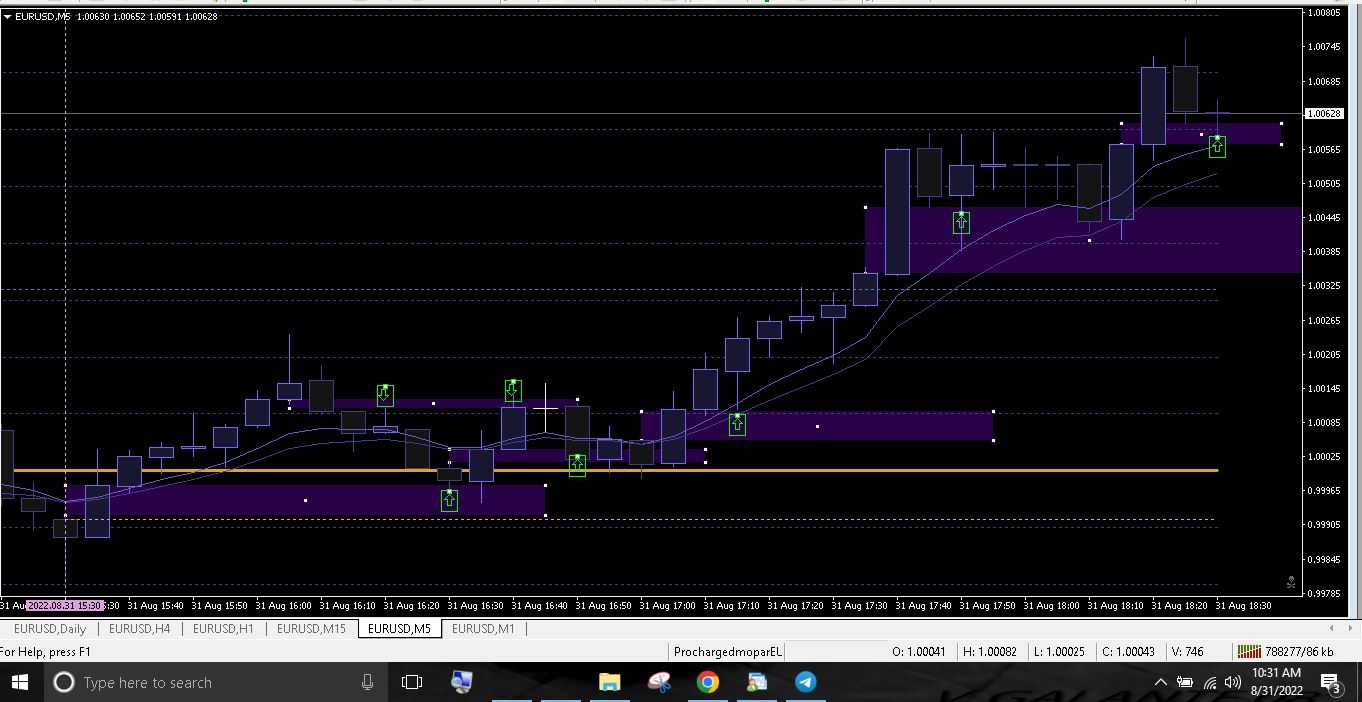The height and width of the screenshot is (702, 1362).
Task: Click the small figure icon at chart bottom-right
Action: (1291, 582)
